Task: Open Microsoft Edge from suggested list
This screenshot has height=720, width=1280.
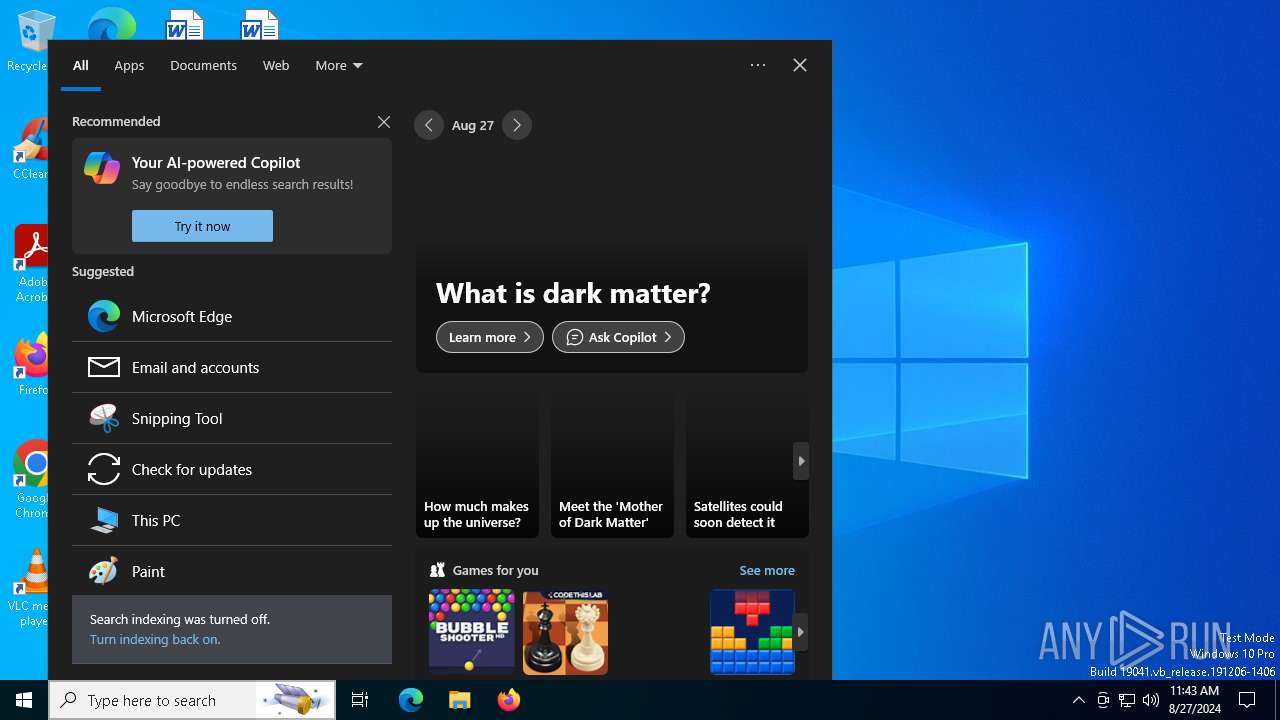Action: 232,316
